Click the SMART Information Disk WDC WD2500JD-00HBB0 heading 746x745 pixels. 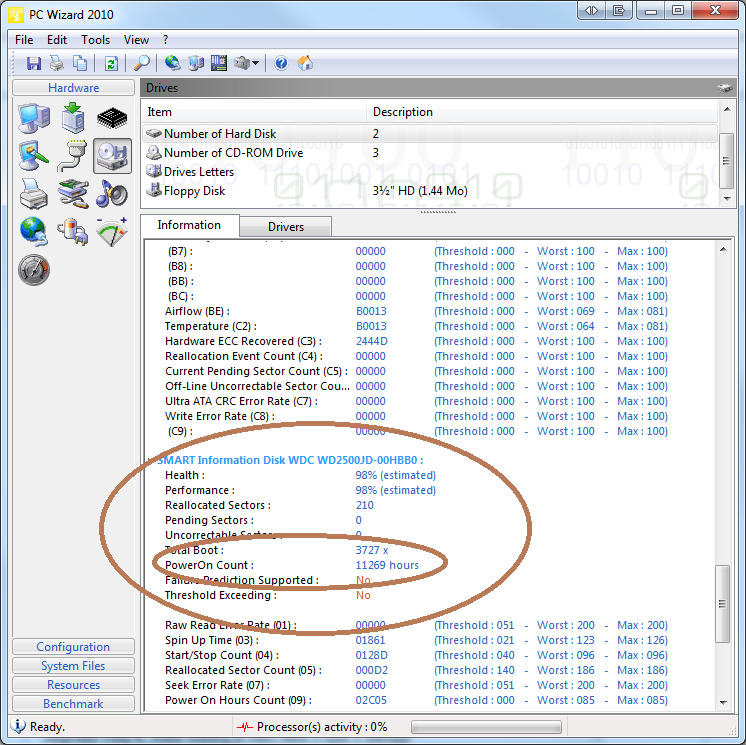[x=290, y=460]
